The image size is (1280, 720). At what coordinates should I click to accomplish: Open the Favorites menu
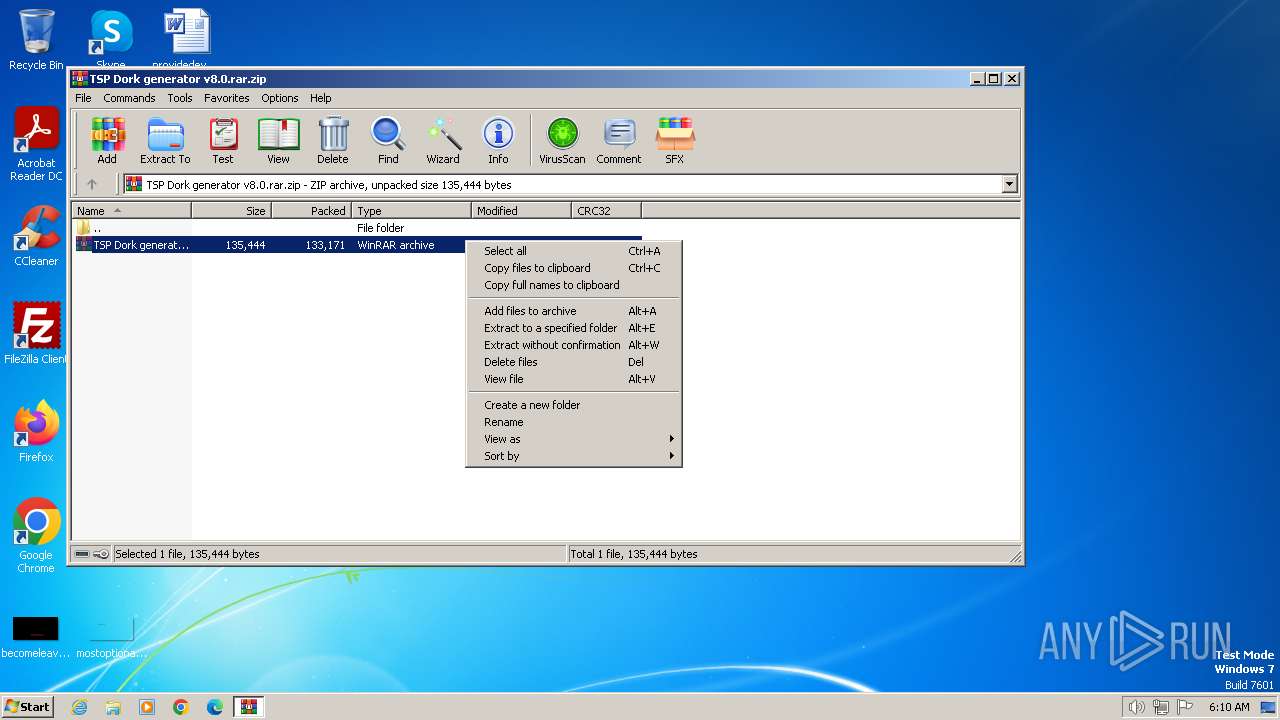tap(227, 98)
